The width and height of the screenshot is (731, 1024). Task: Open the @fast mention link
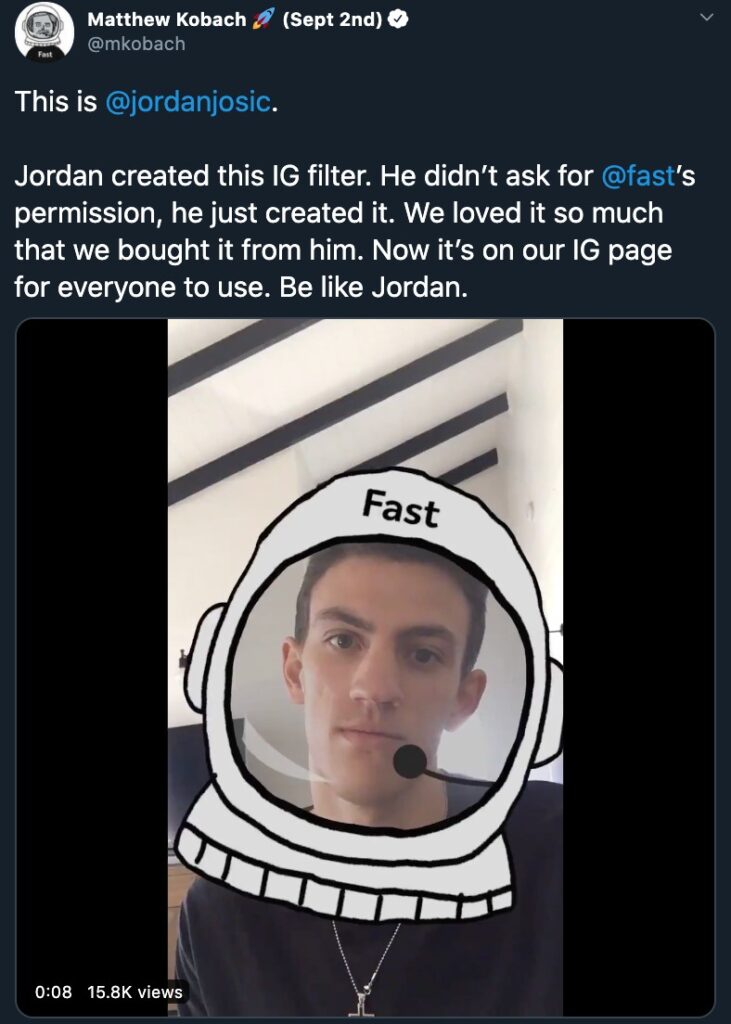(638, 176)
